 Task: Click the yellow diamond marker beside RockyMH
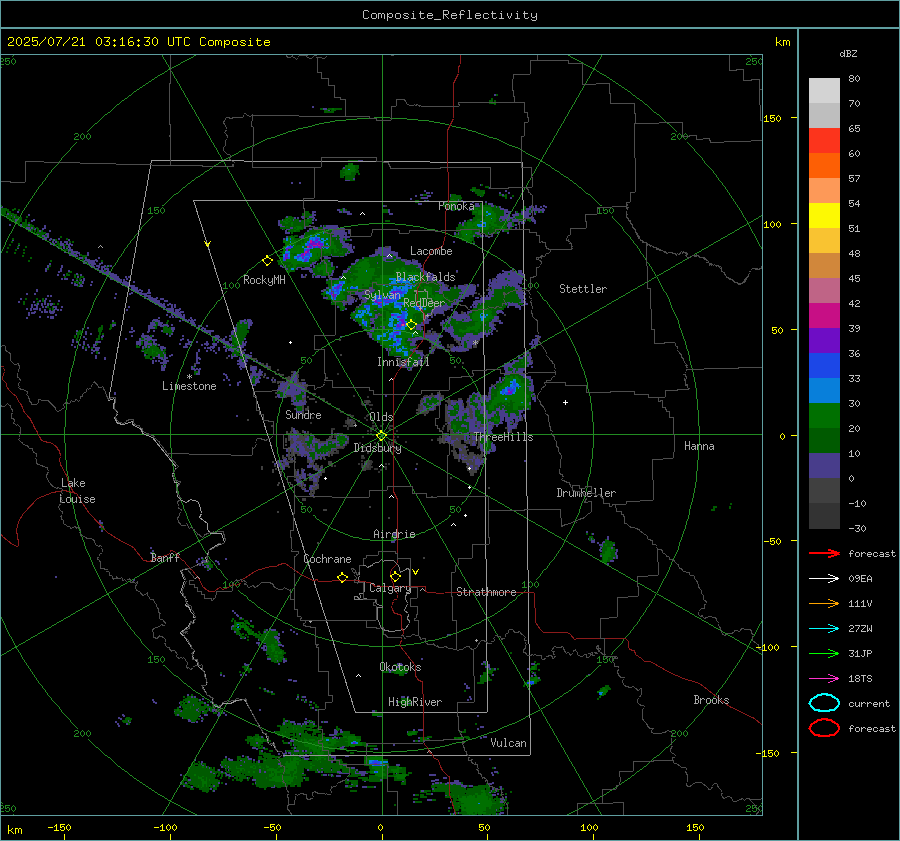[x=267, y=261]
